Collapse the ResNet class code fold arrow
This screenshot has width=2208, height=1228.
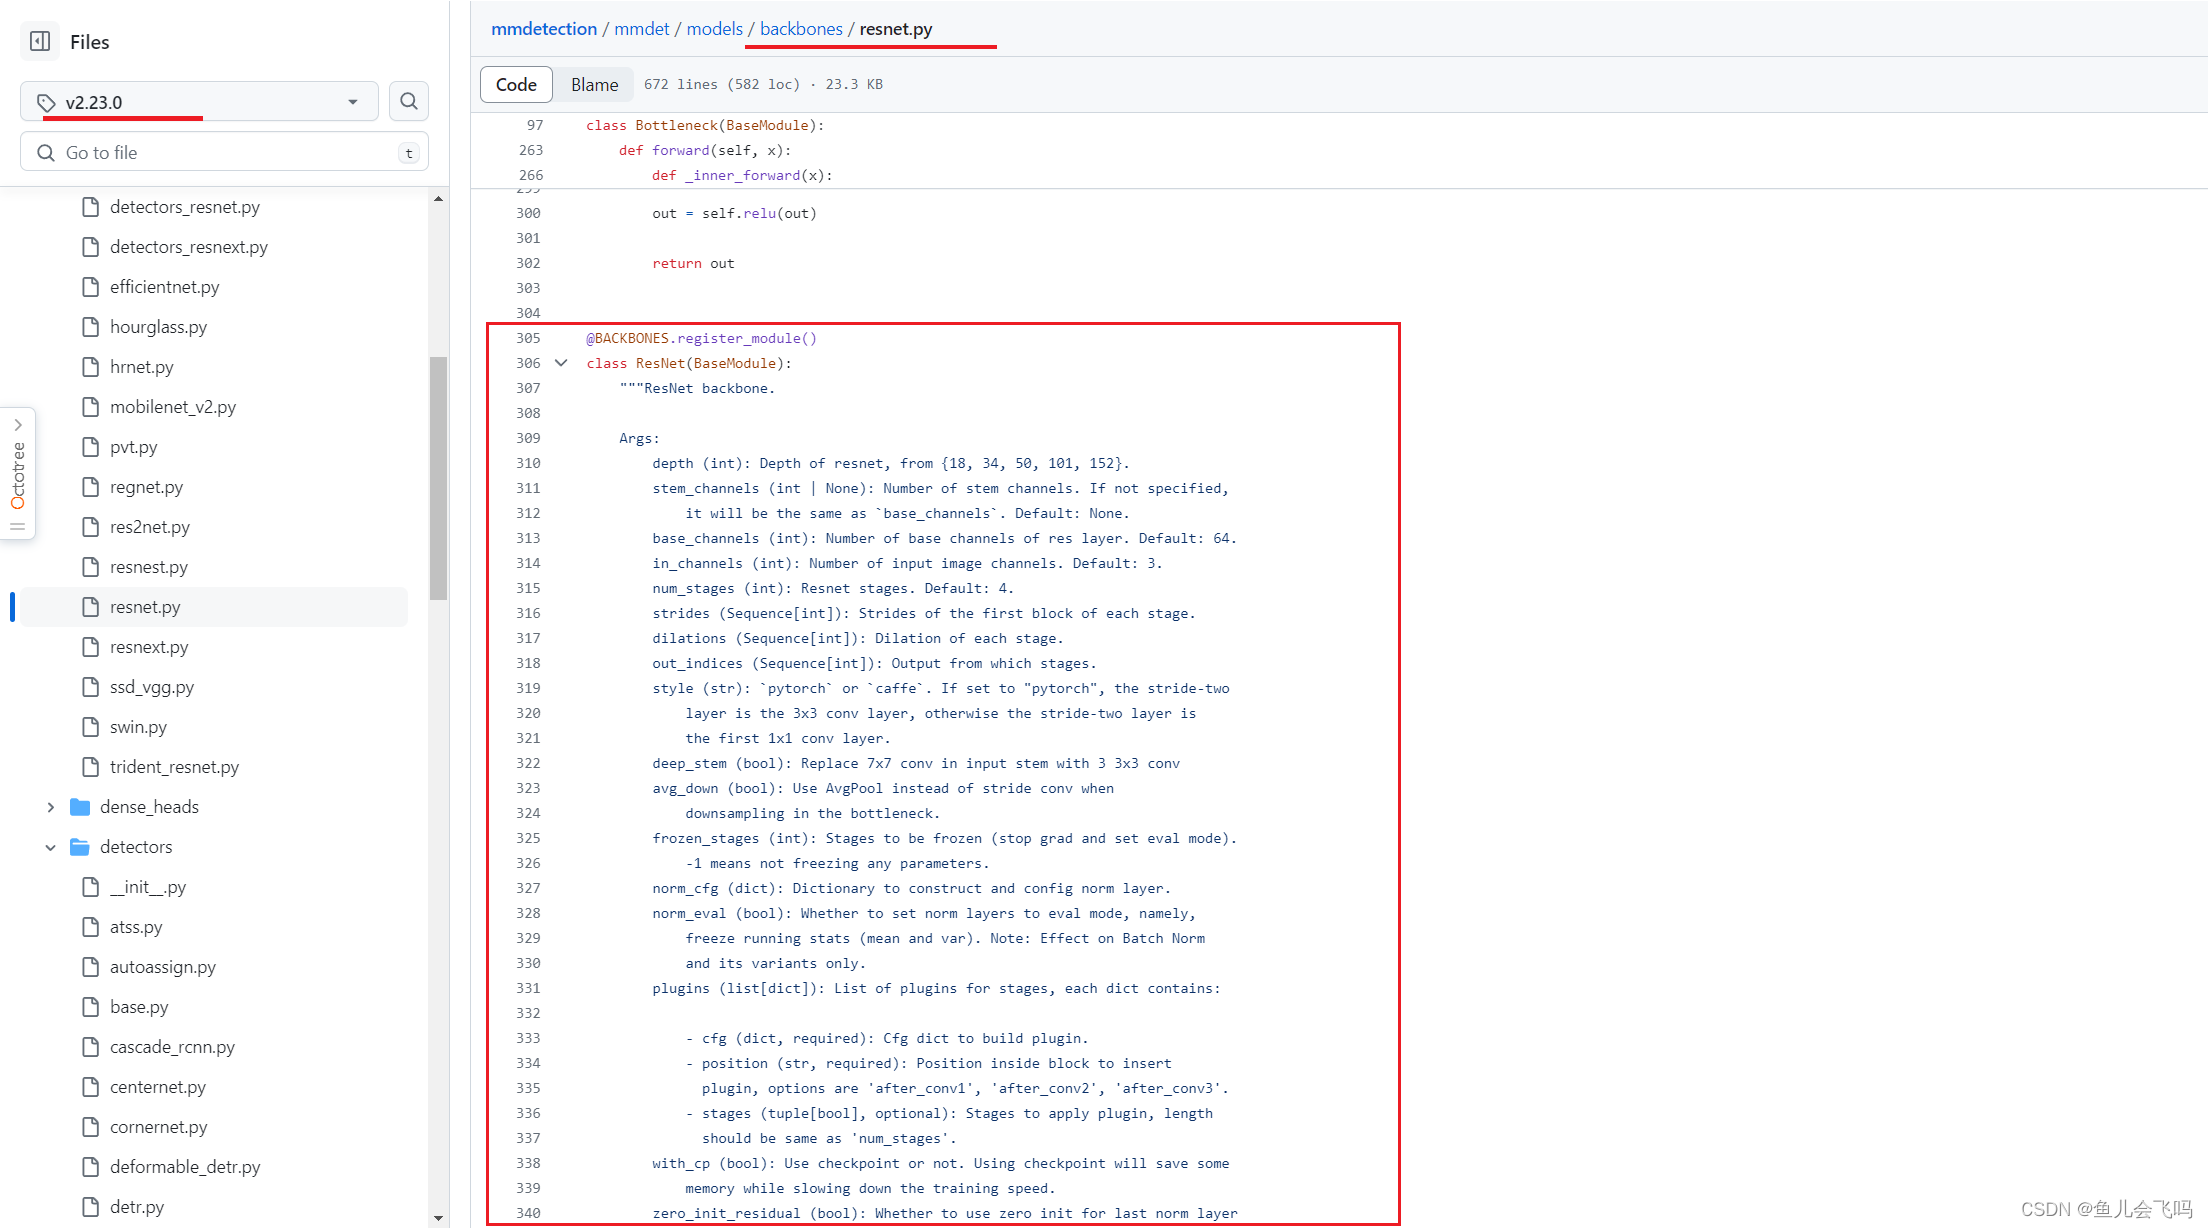pyautogui.click(x=561, y=363)
